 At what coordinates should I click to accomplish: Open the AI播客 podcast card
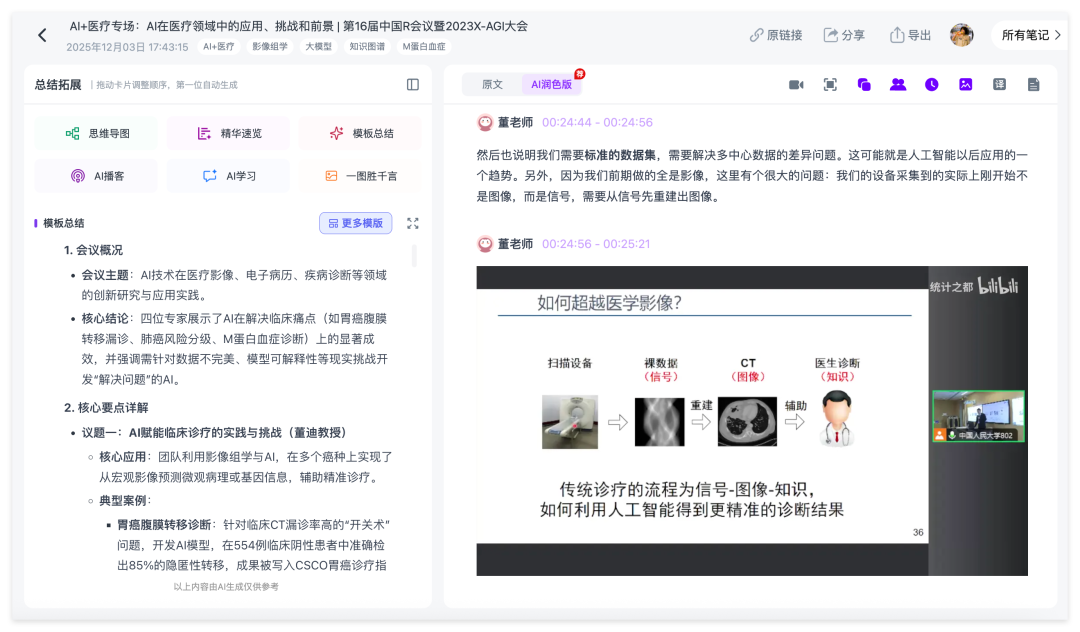[96, 176]
